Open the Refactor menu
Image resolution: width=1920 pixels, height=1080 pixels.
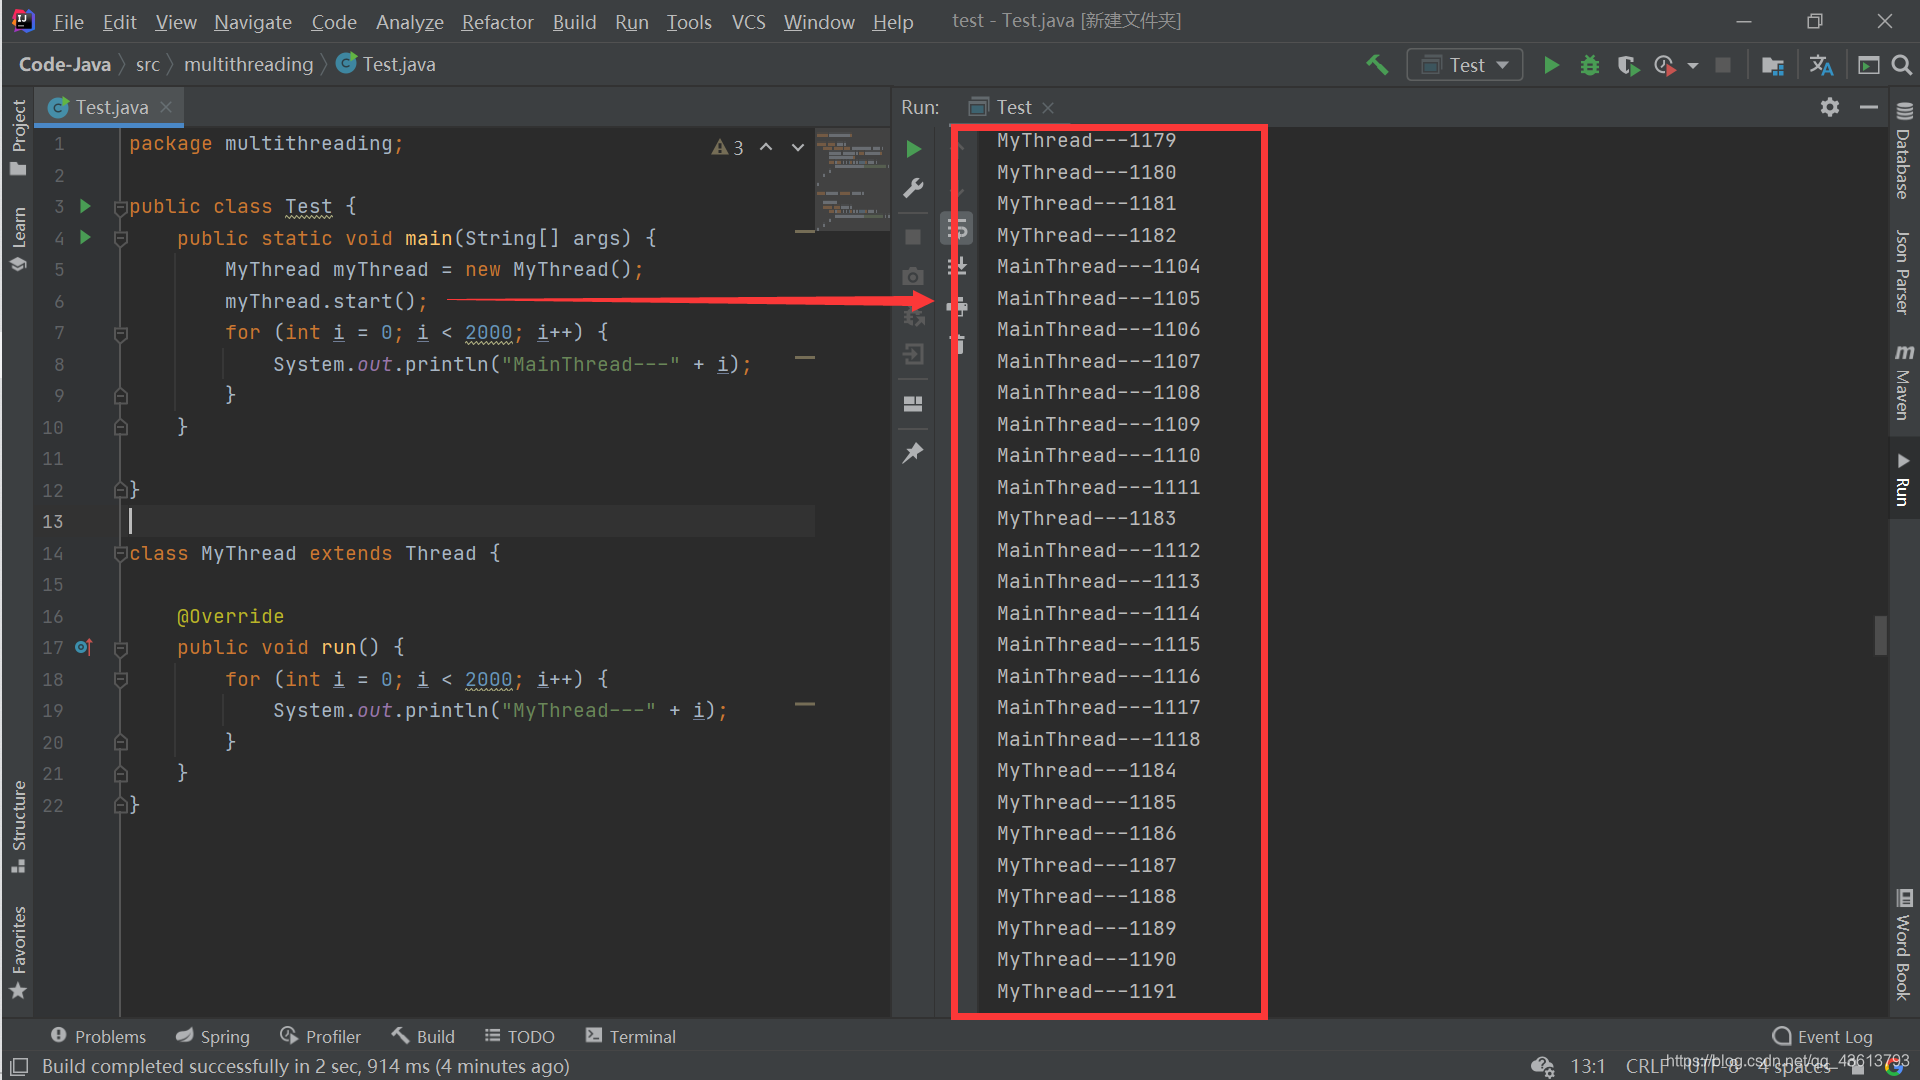[497, 21]
